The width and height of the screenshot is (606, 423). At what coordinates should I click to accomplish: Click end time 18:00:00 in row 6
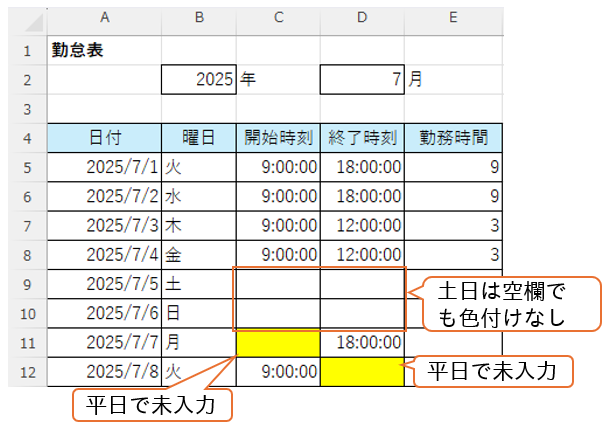tap(362, 196)
